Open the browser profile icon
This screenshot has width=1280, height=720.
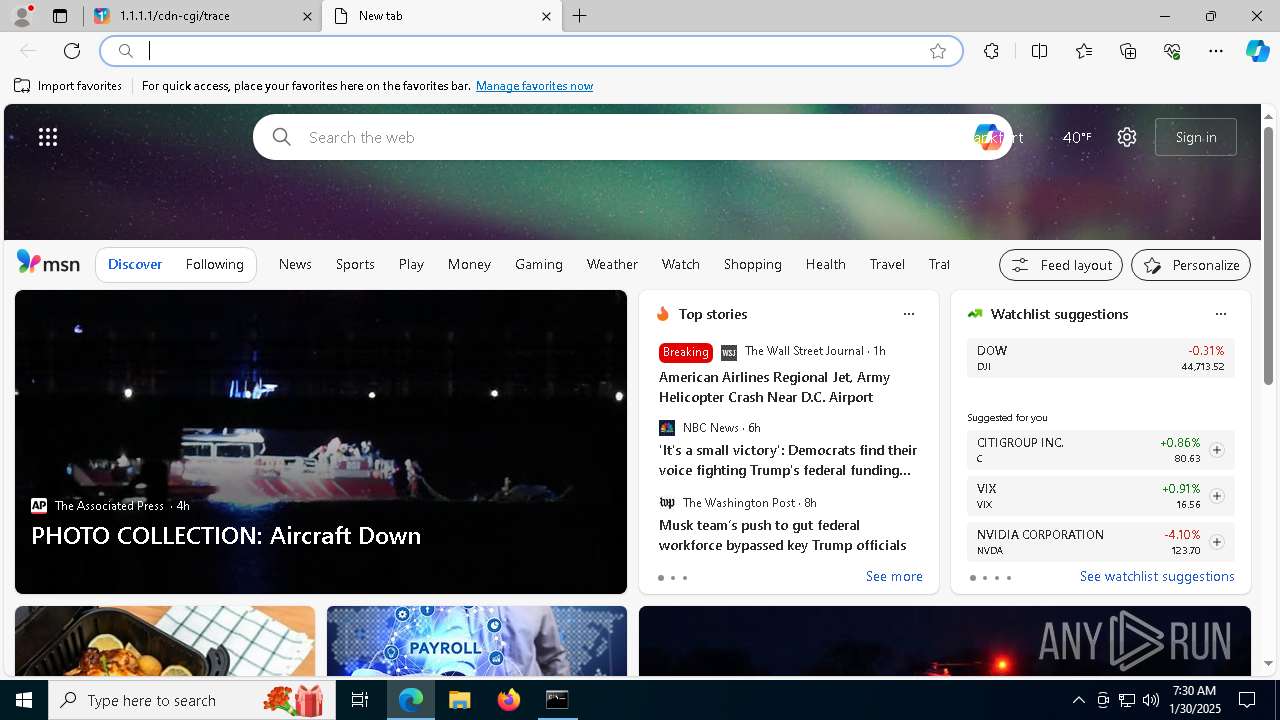tap(21, 16)
